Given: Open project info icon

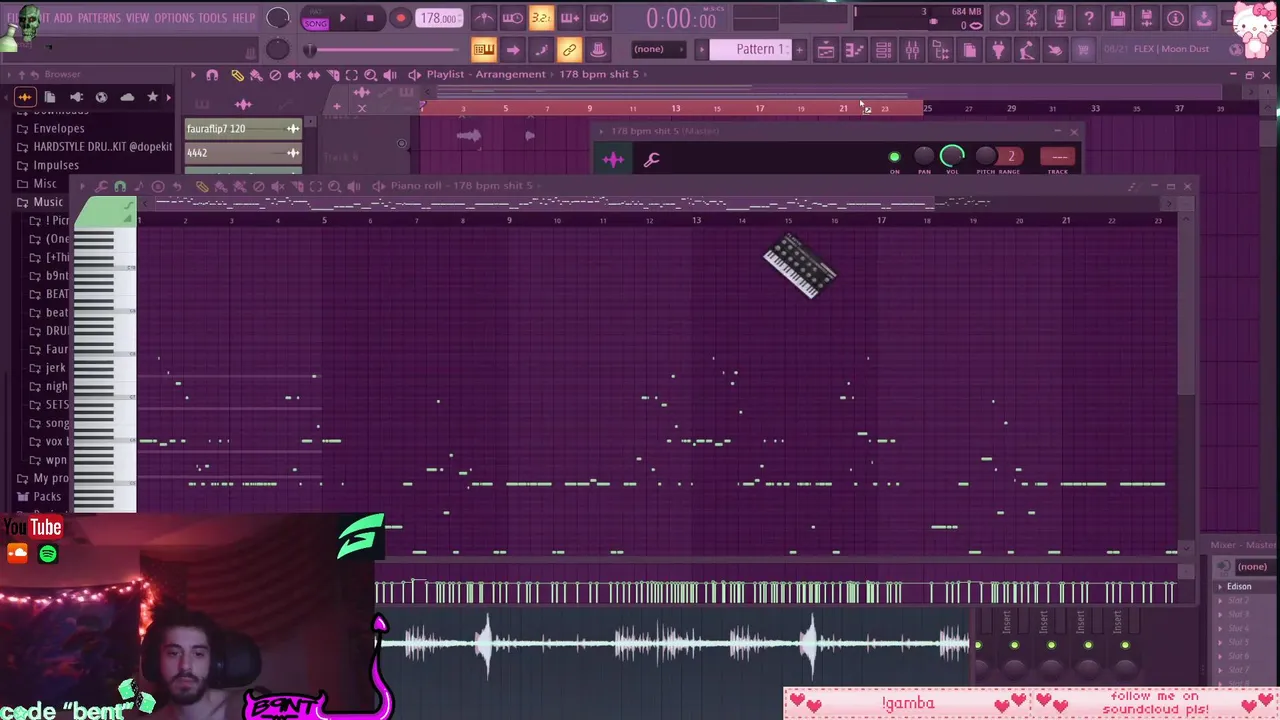Looking at the screenshot, I should (x=1176, y=18).
